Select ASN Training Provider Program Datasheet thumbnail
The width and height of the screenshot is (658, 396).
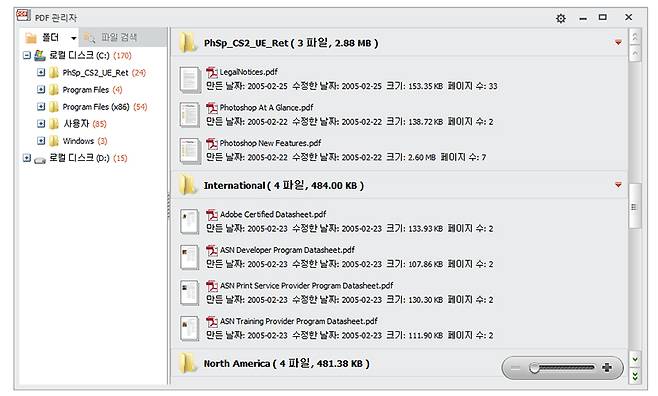(x=189, y=328)
